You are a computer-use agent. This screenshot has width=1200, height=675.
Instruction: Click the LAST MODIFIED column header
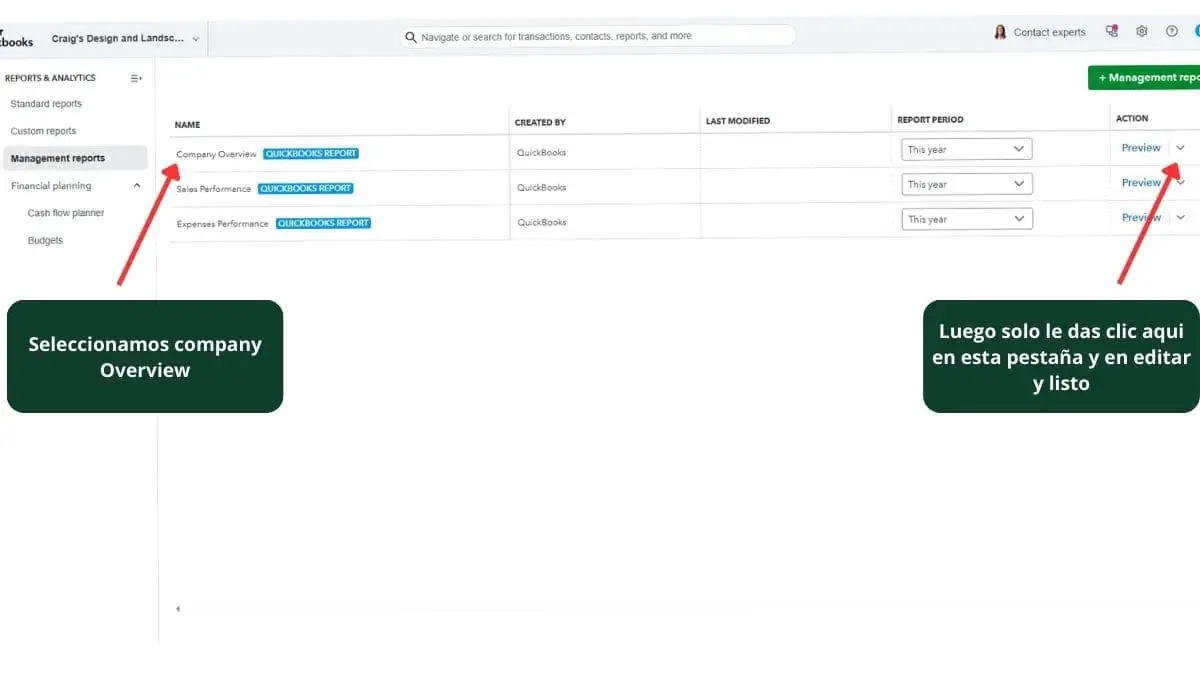click(x=738, y=121)
